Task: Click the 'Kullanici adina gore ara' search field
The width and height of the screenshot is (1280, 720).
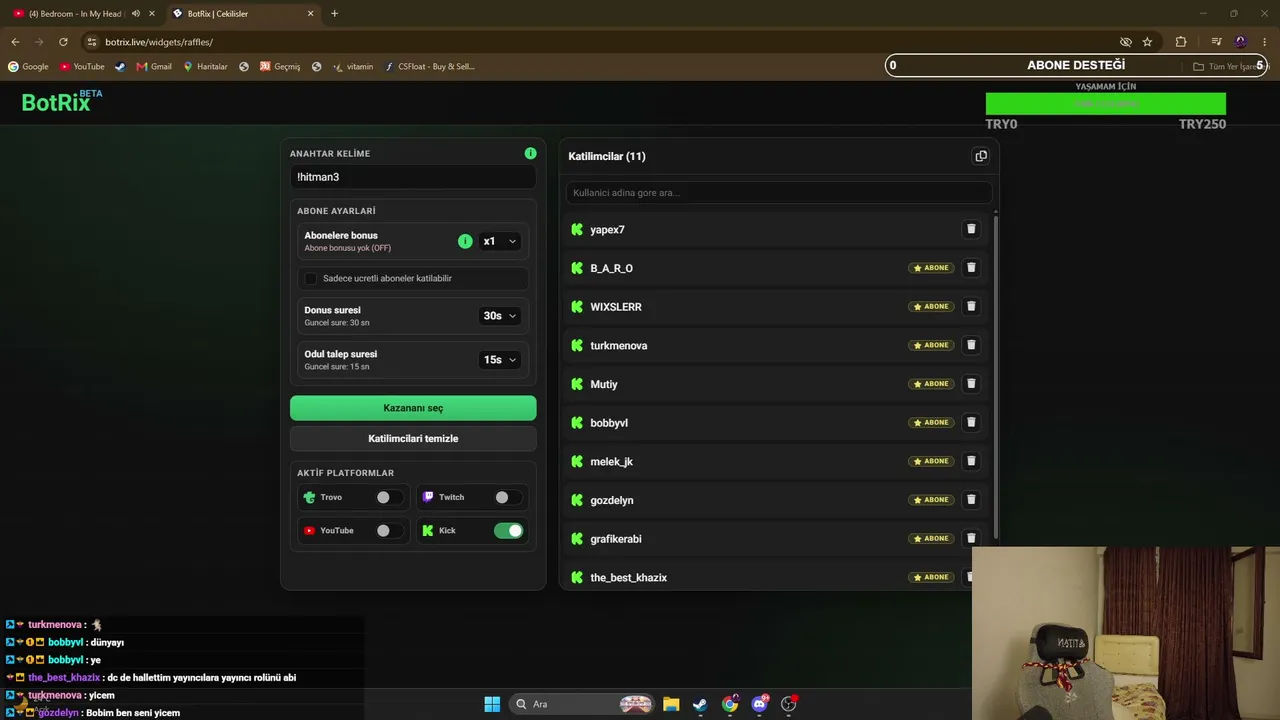Action: pyautogui.click(x=779, y=192)
